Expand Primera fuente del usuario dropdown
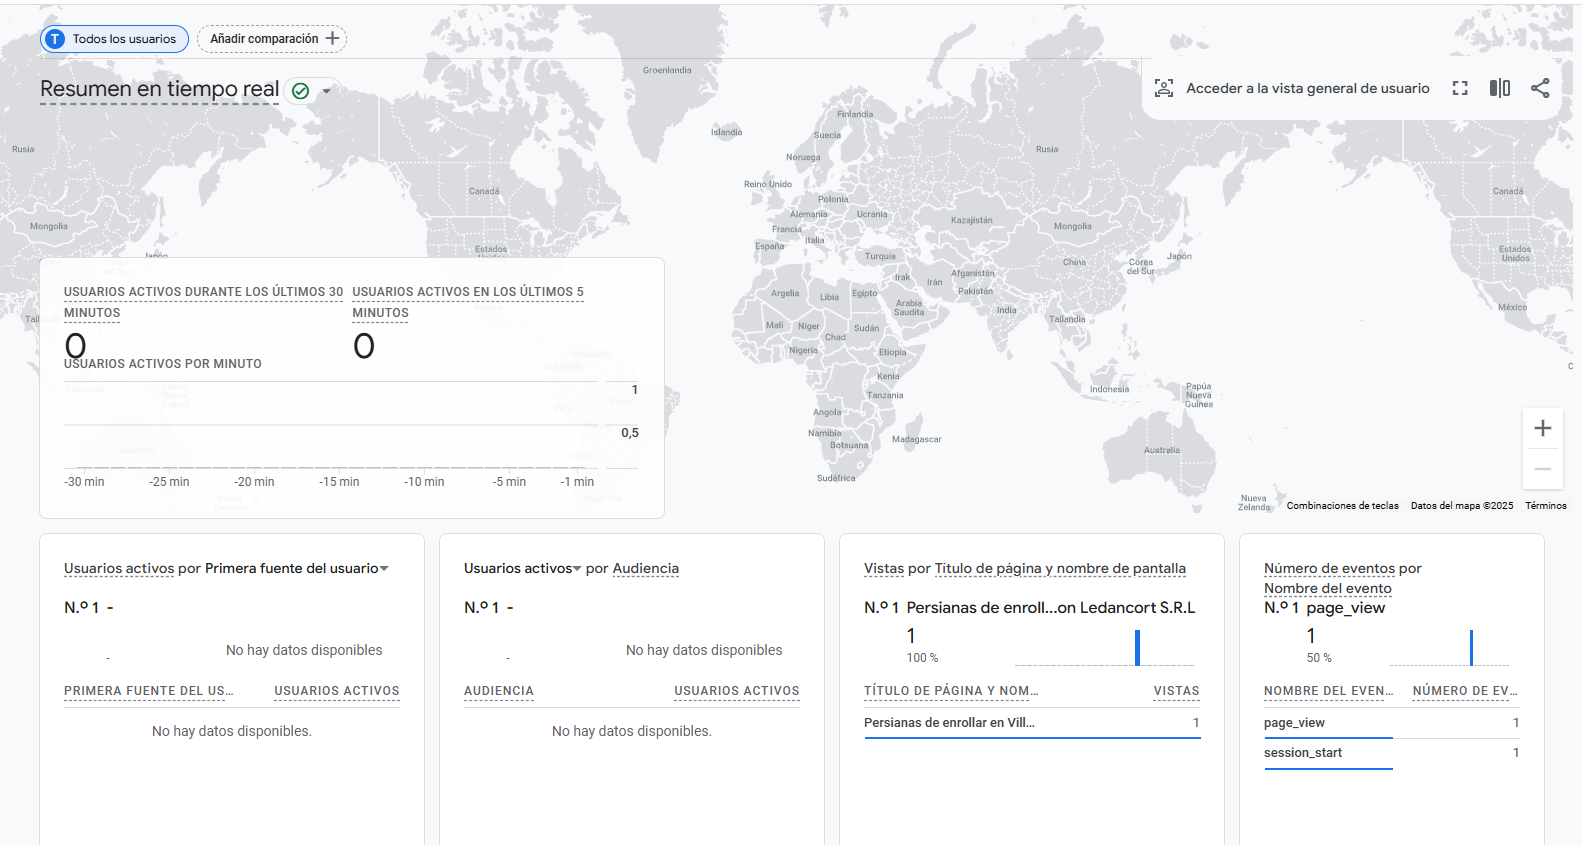Image resolution: width=1582 pixels, height=845 pixels. 384,569
